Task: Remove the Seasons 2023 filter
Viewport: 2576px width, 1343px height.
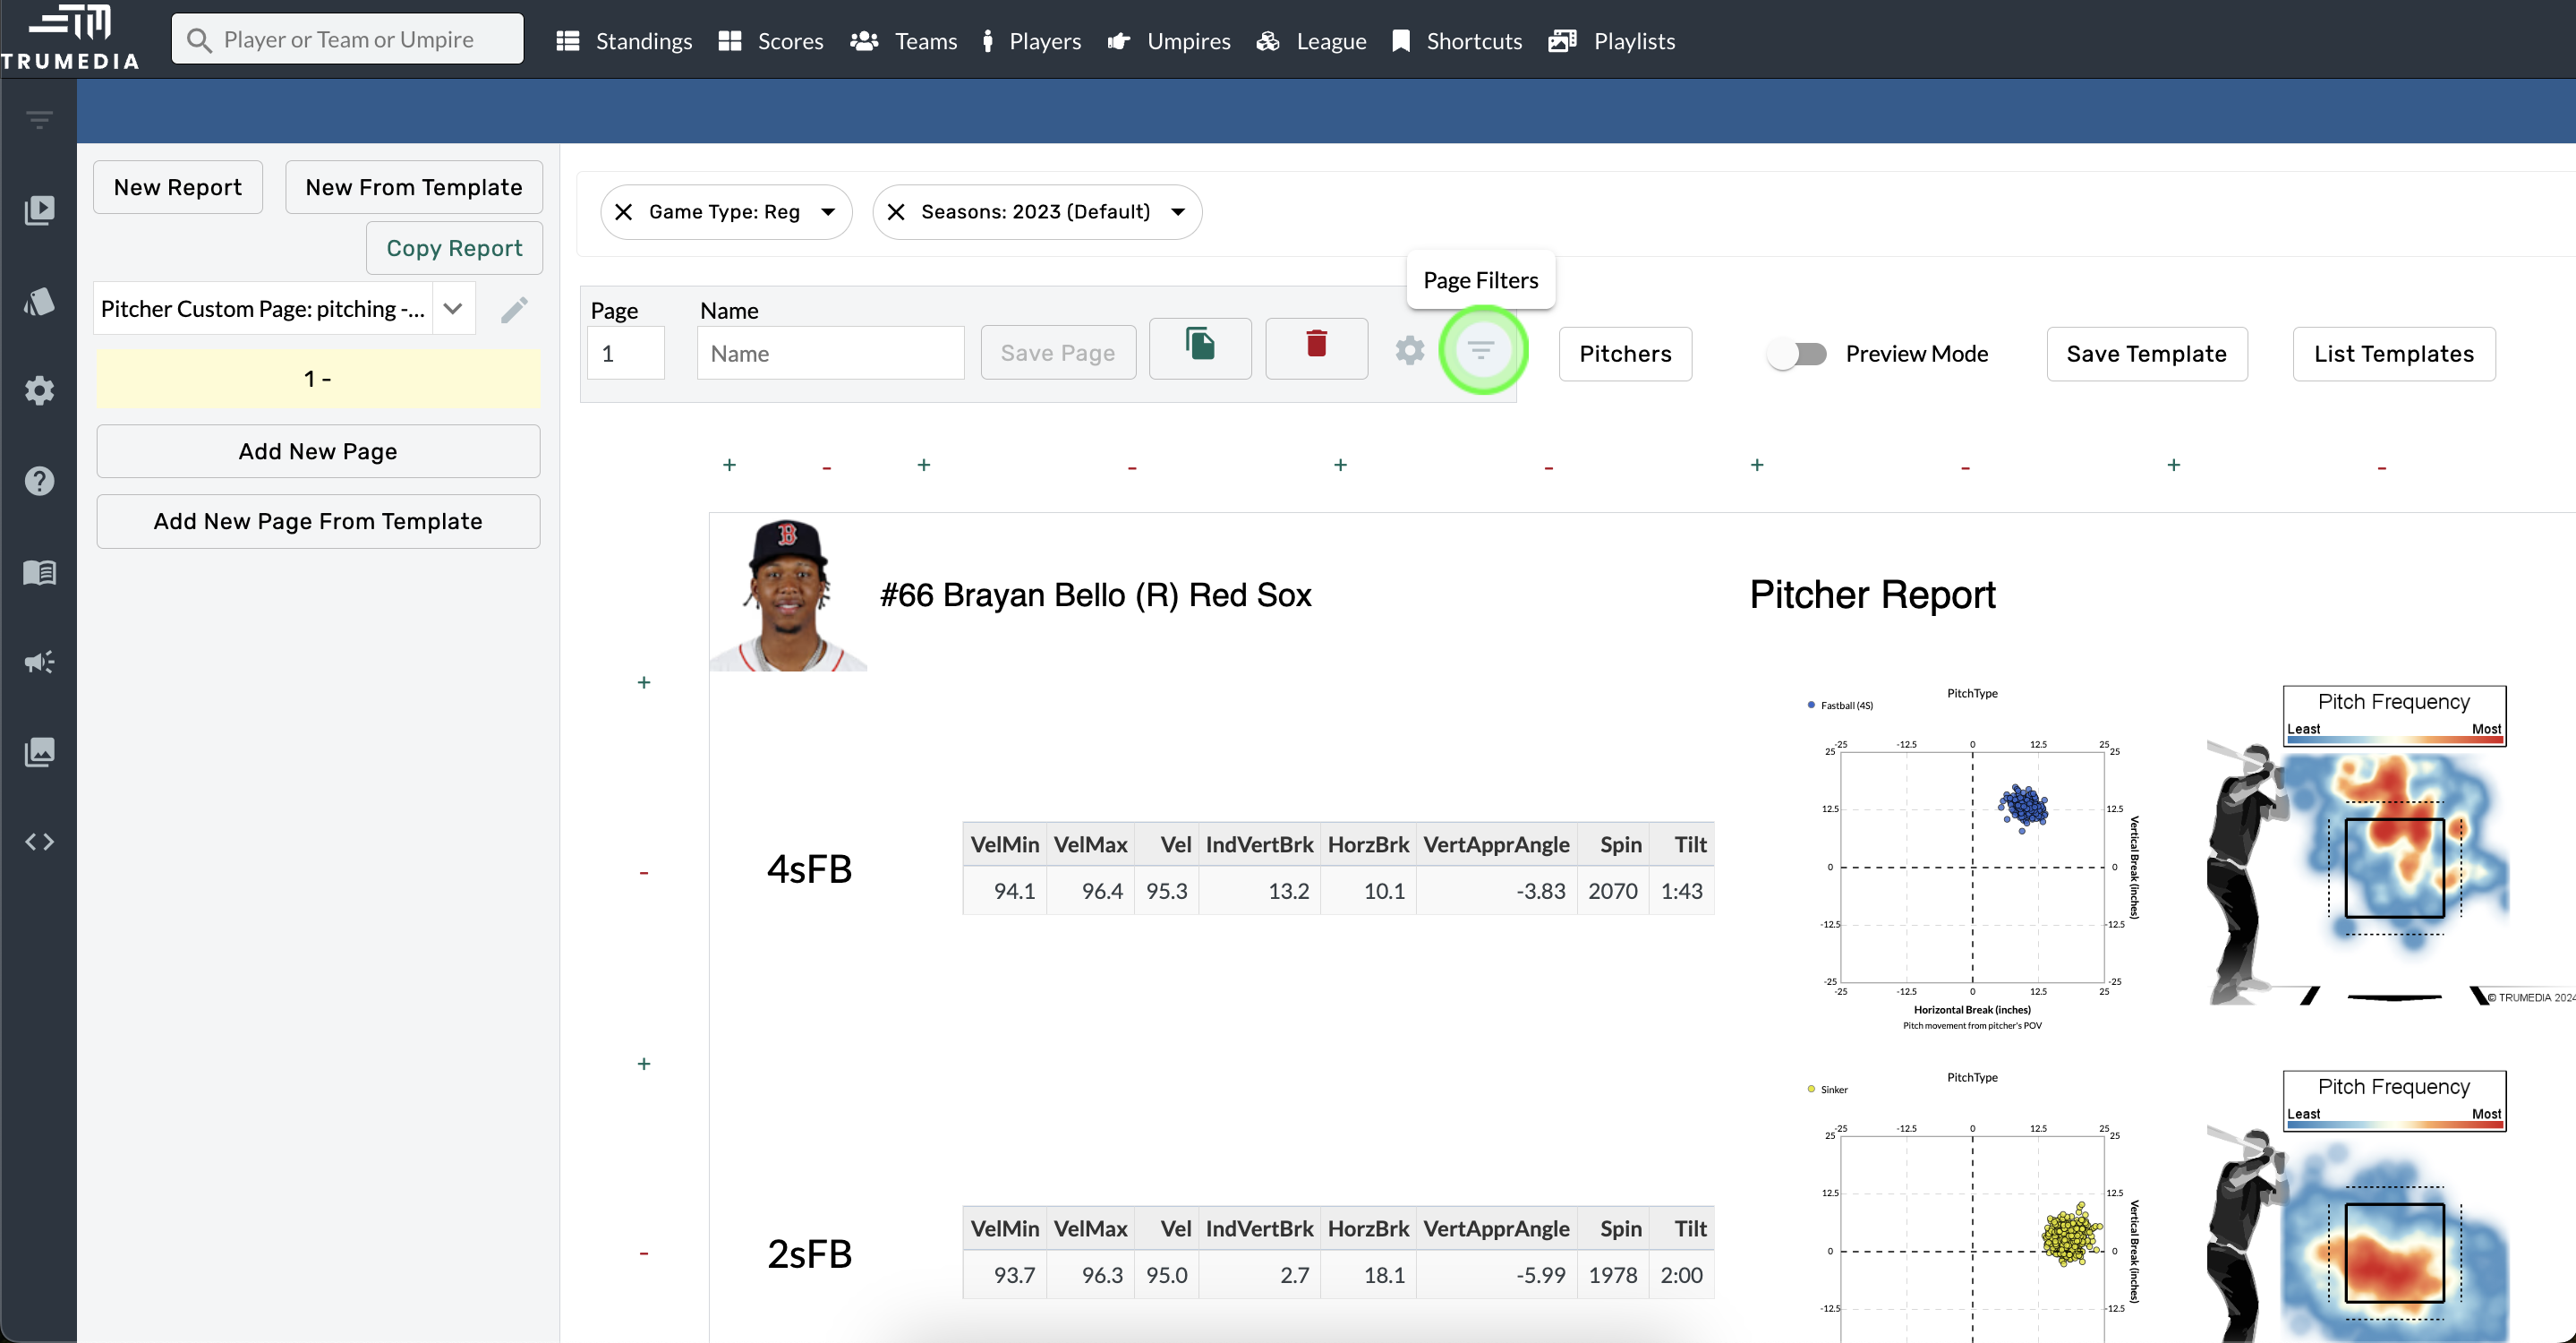Action: tap(896, 212)
